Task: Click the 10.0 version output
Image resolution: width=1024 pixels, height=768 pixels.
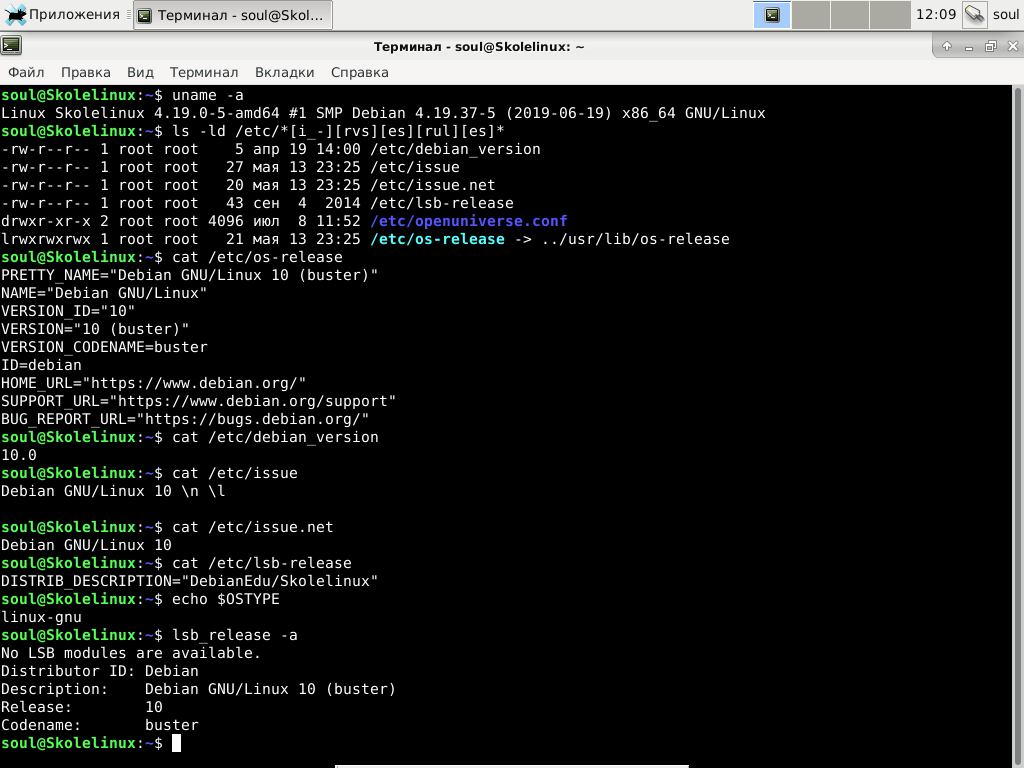Action: [19, 455]
